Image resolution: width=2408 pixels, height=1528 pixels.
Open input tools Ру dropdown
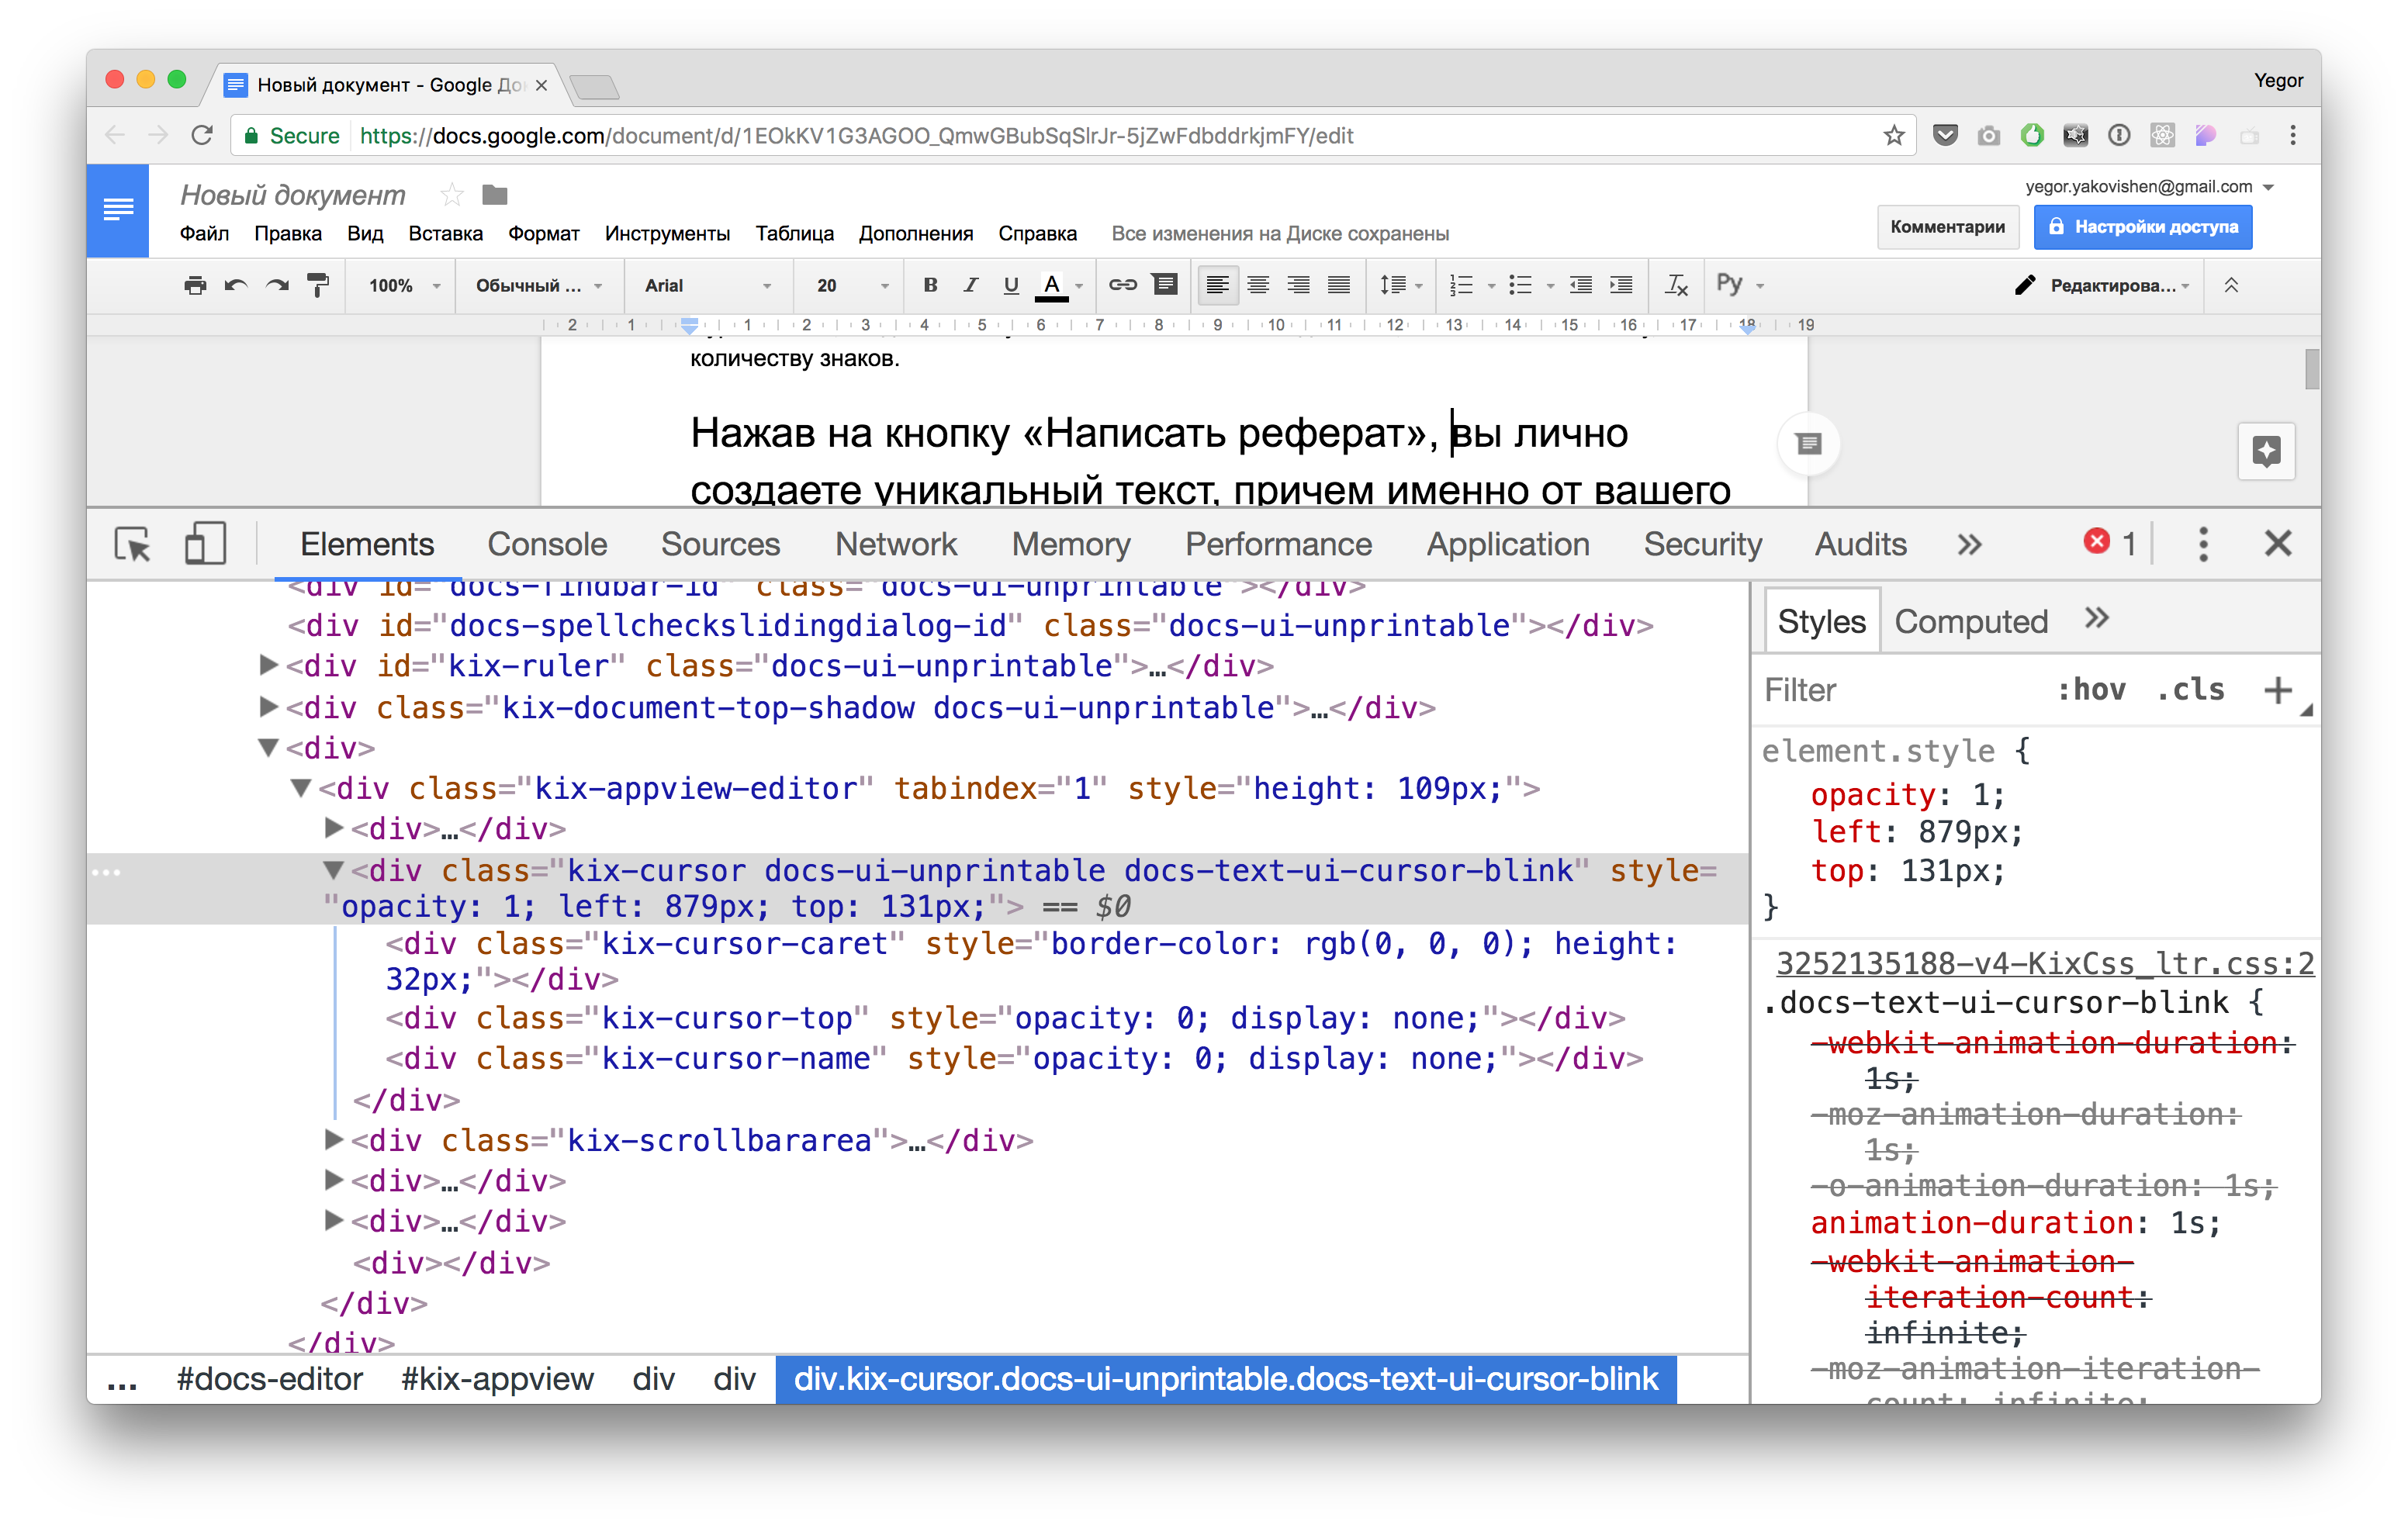pos(1740,285)
